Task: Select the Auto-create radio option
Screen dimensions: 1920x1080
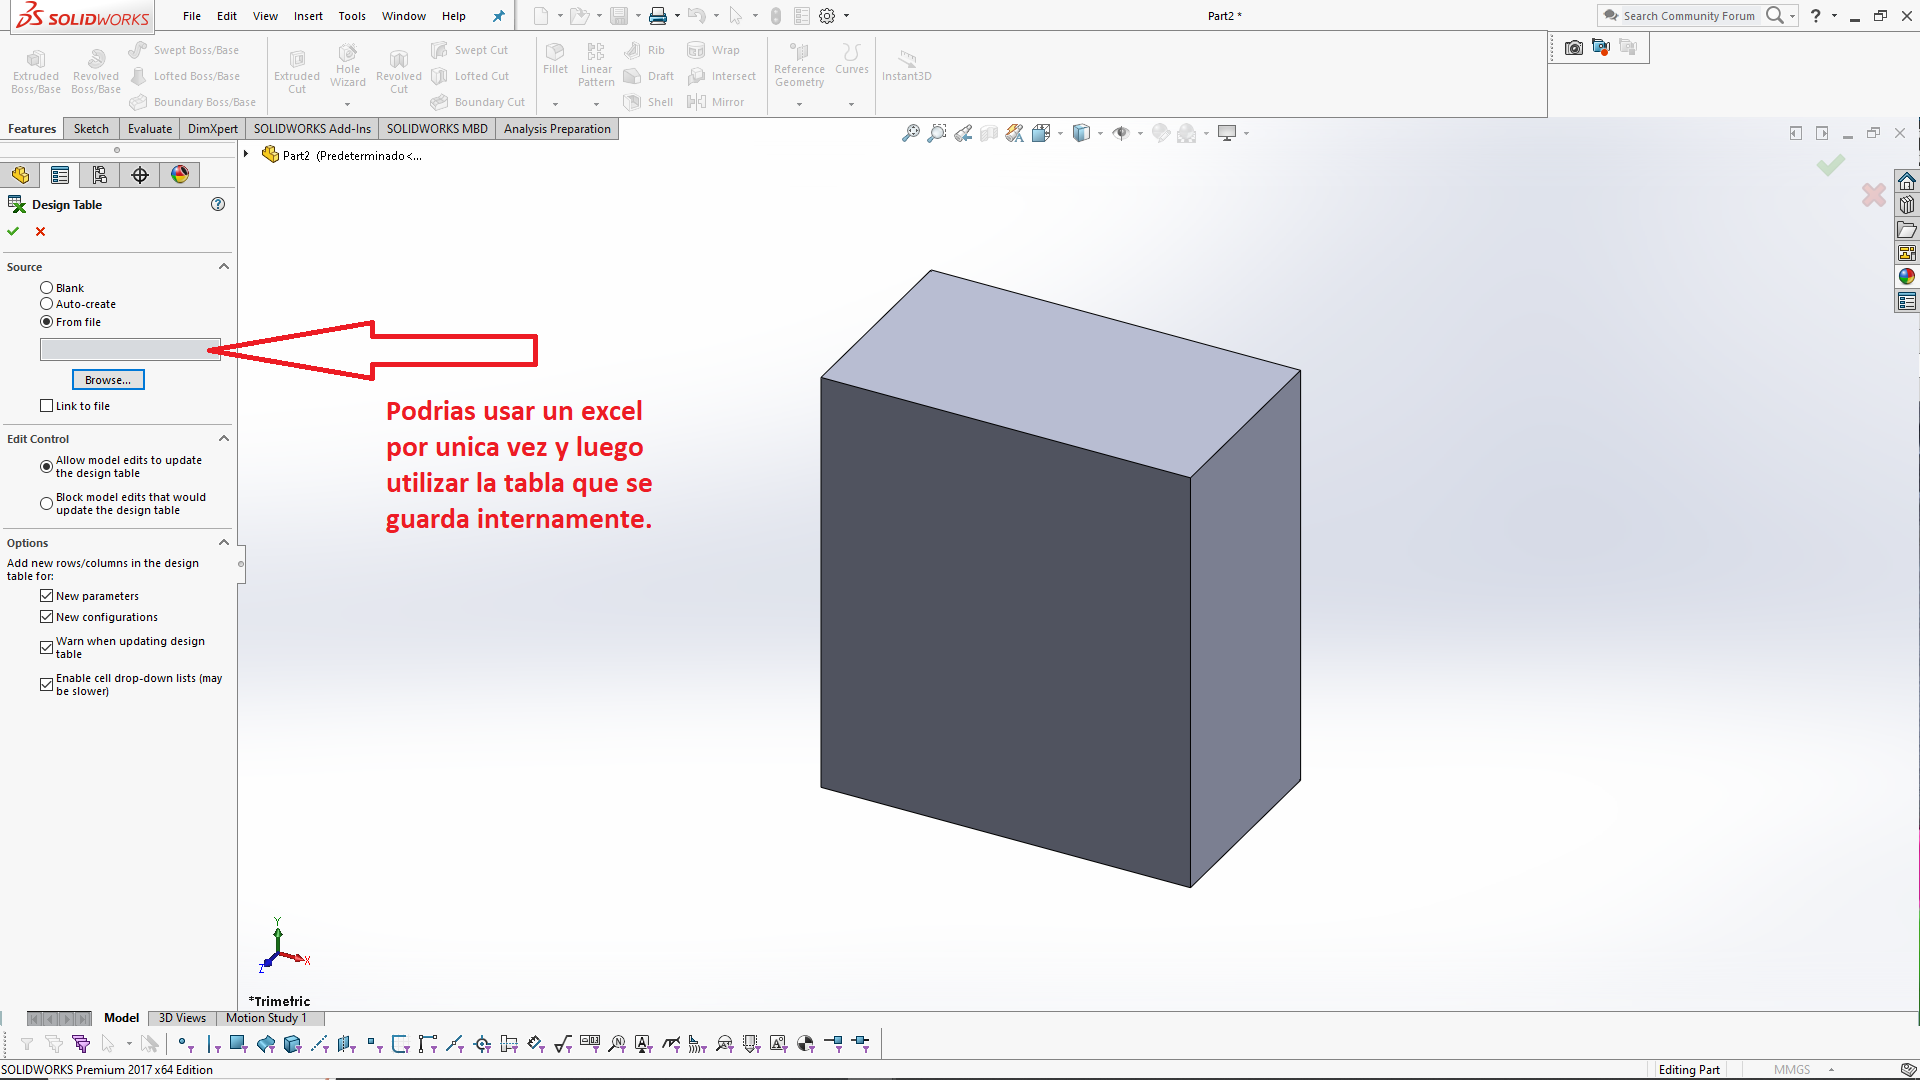Action: [x=46, y=304]
